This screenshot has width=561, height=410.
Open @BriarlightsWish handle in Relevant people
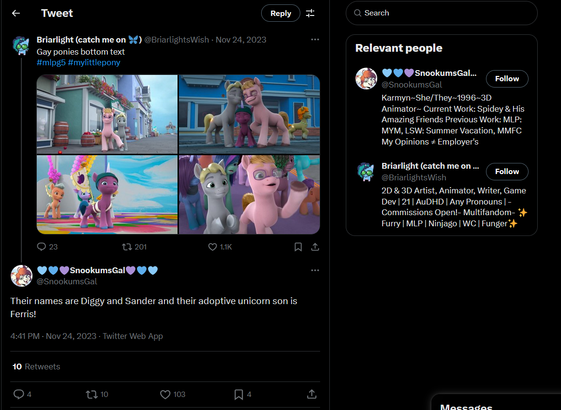[414, 177]
